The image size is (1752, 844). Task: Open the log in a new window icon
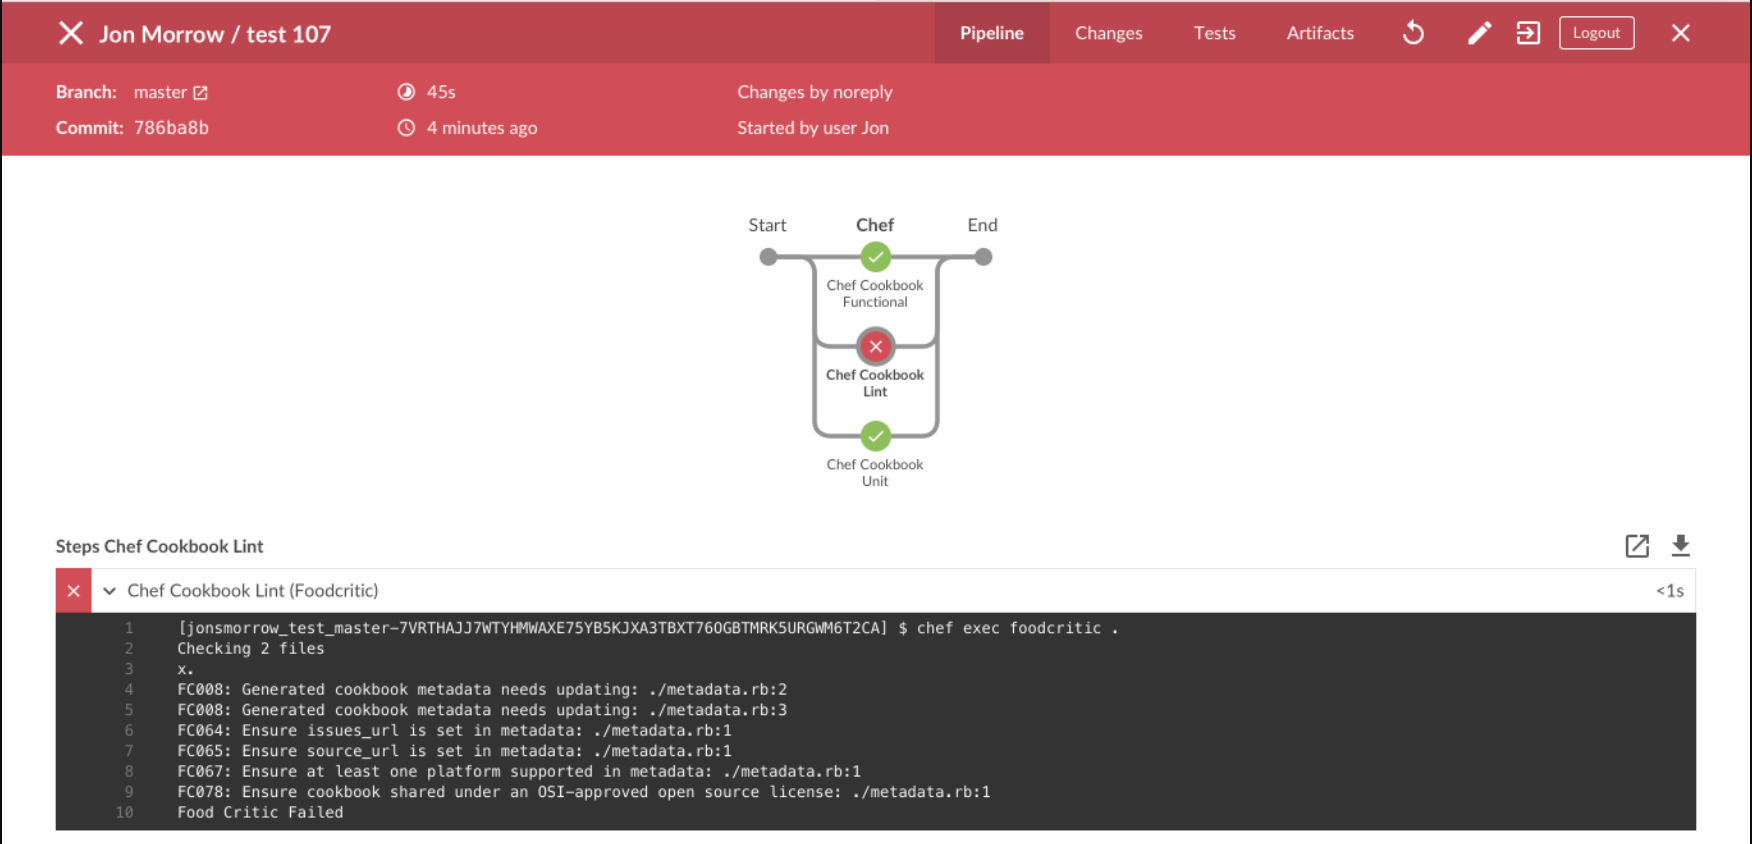pos(1637,546)
